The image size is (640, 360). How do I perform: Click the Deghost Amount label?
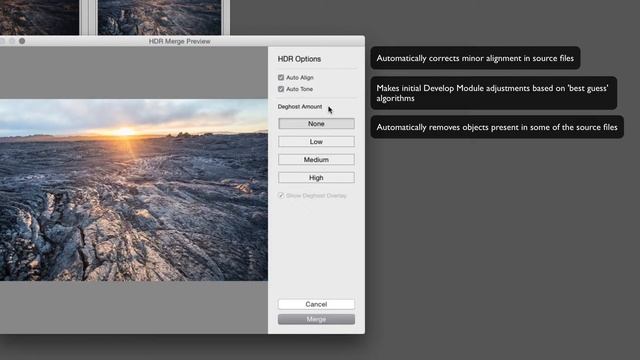pos(300,107)
